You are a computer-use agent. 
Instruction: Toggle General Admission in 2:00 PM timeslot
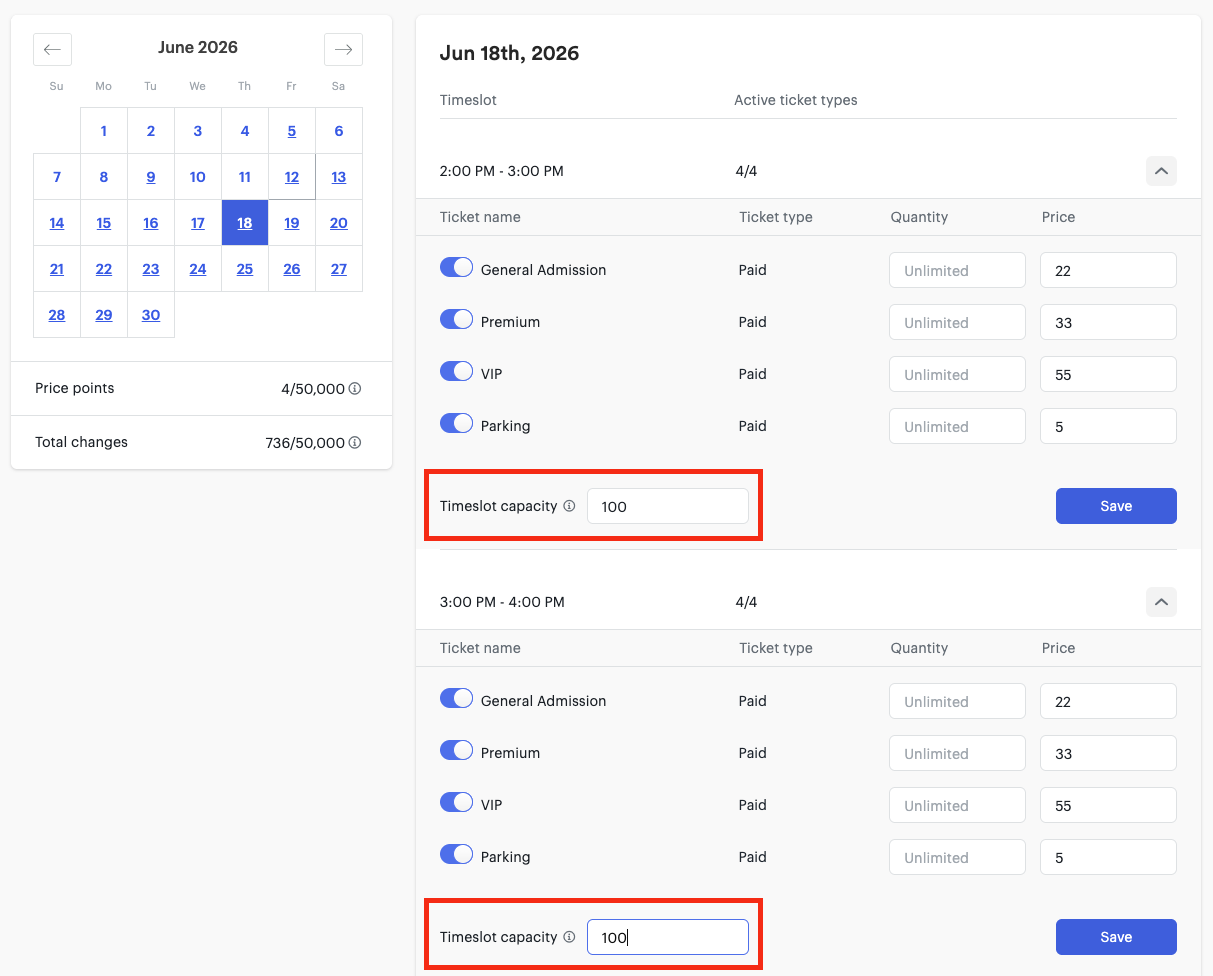456,268
